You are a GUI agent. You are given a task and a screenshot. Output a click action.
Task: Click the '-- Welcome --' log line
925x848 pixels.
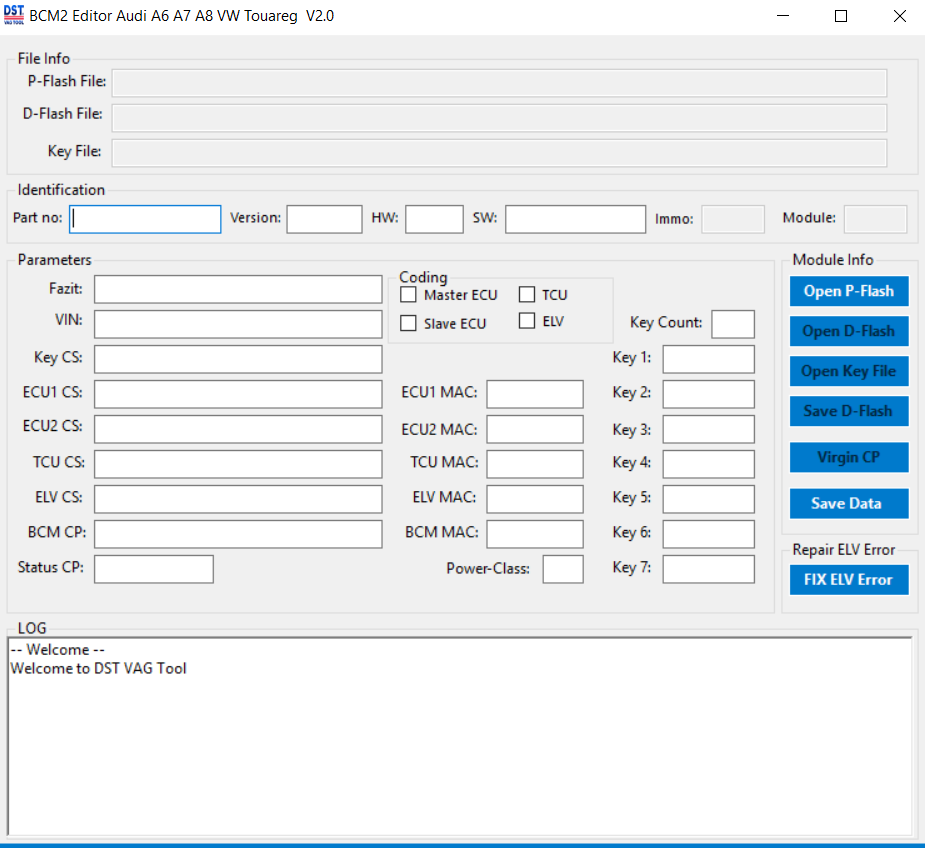tap(57, 650)
